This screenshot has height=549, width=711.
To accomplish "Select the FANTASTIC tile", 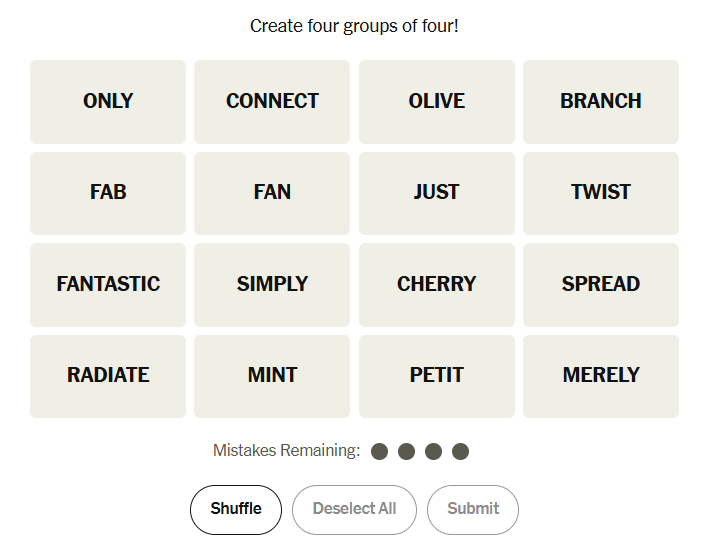I will (108, 284).
